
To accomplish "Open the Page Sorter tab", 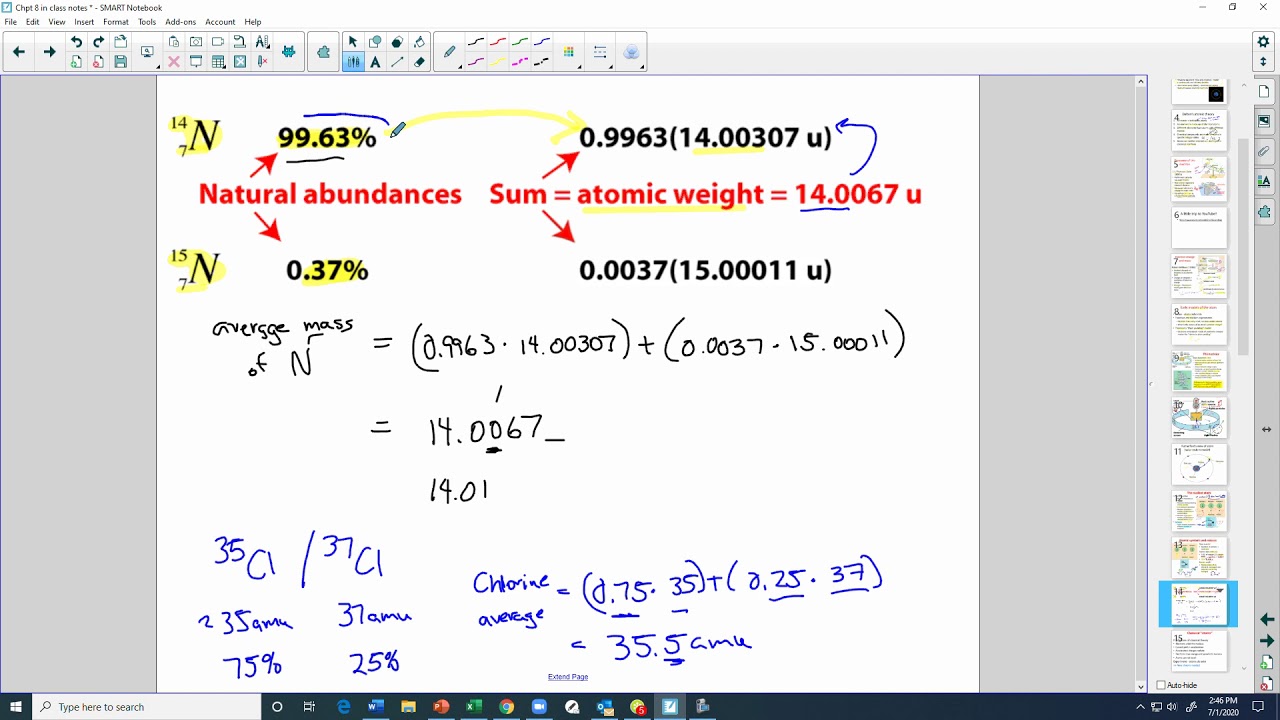I will coord(1265,91).
